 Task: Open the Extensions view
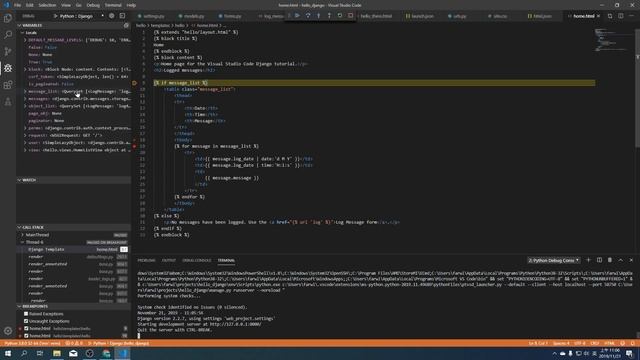click(8, 85)
